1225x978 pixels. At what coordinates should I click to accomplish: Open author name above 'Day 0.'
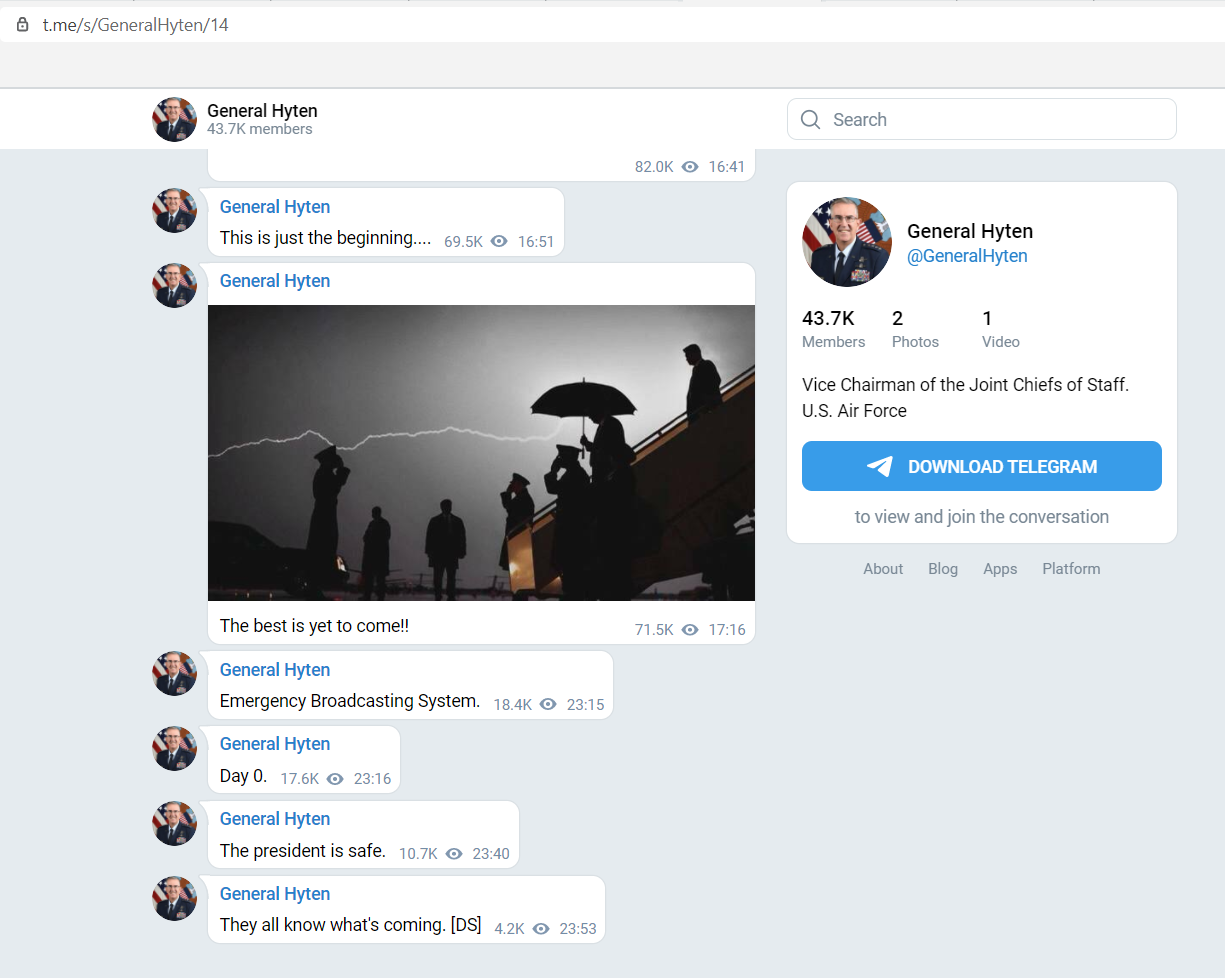coord(275,744)
